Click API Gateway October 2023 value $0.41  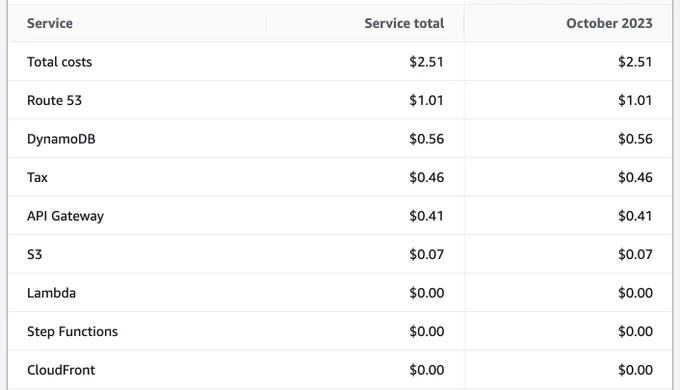tap(635, 216)
